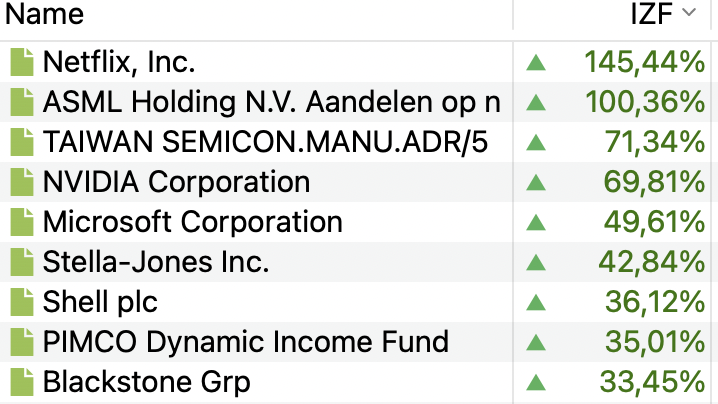Image resolution: width=718 pixels, height=404 pixels.
Task: Click the Netflix, Inc. document icon
Action: 21,62
